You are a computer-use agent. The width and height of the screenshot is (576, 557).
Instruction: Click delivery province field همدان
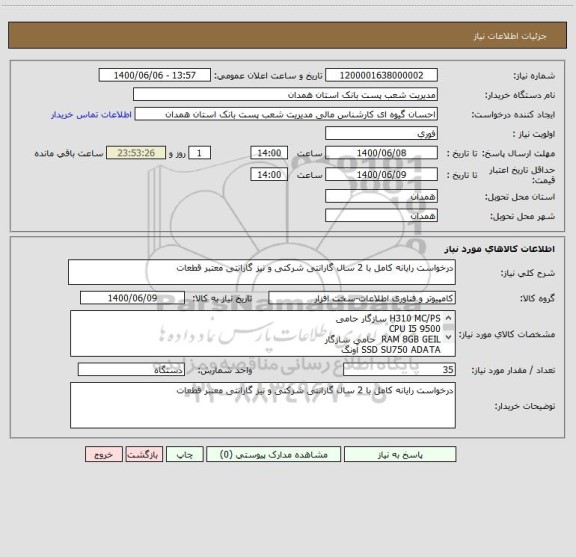381,196
